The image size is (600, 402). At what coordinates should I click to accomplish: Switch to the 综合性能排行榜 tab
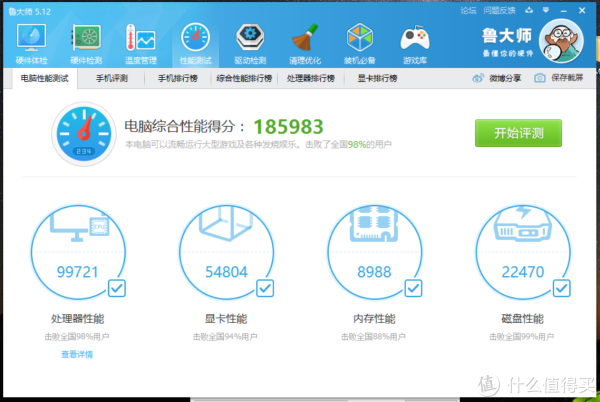244,78
